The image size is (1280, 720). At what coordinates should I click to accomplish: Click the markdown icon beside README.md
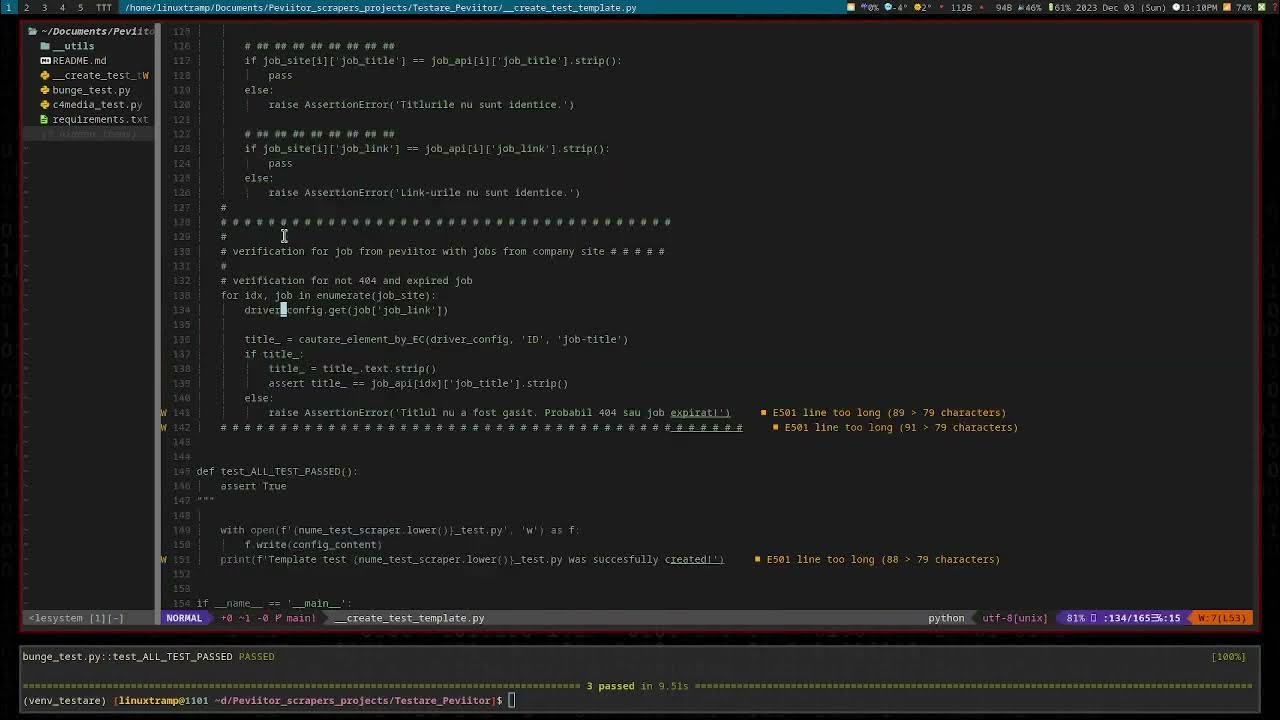[x=45, y=60]
